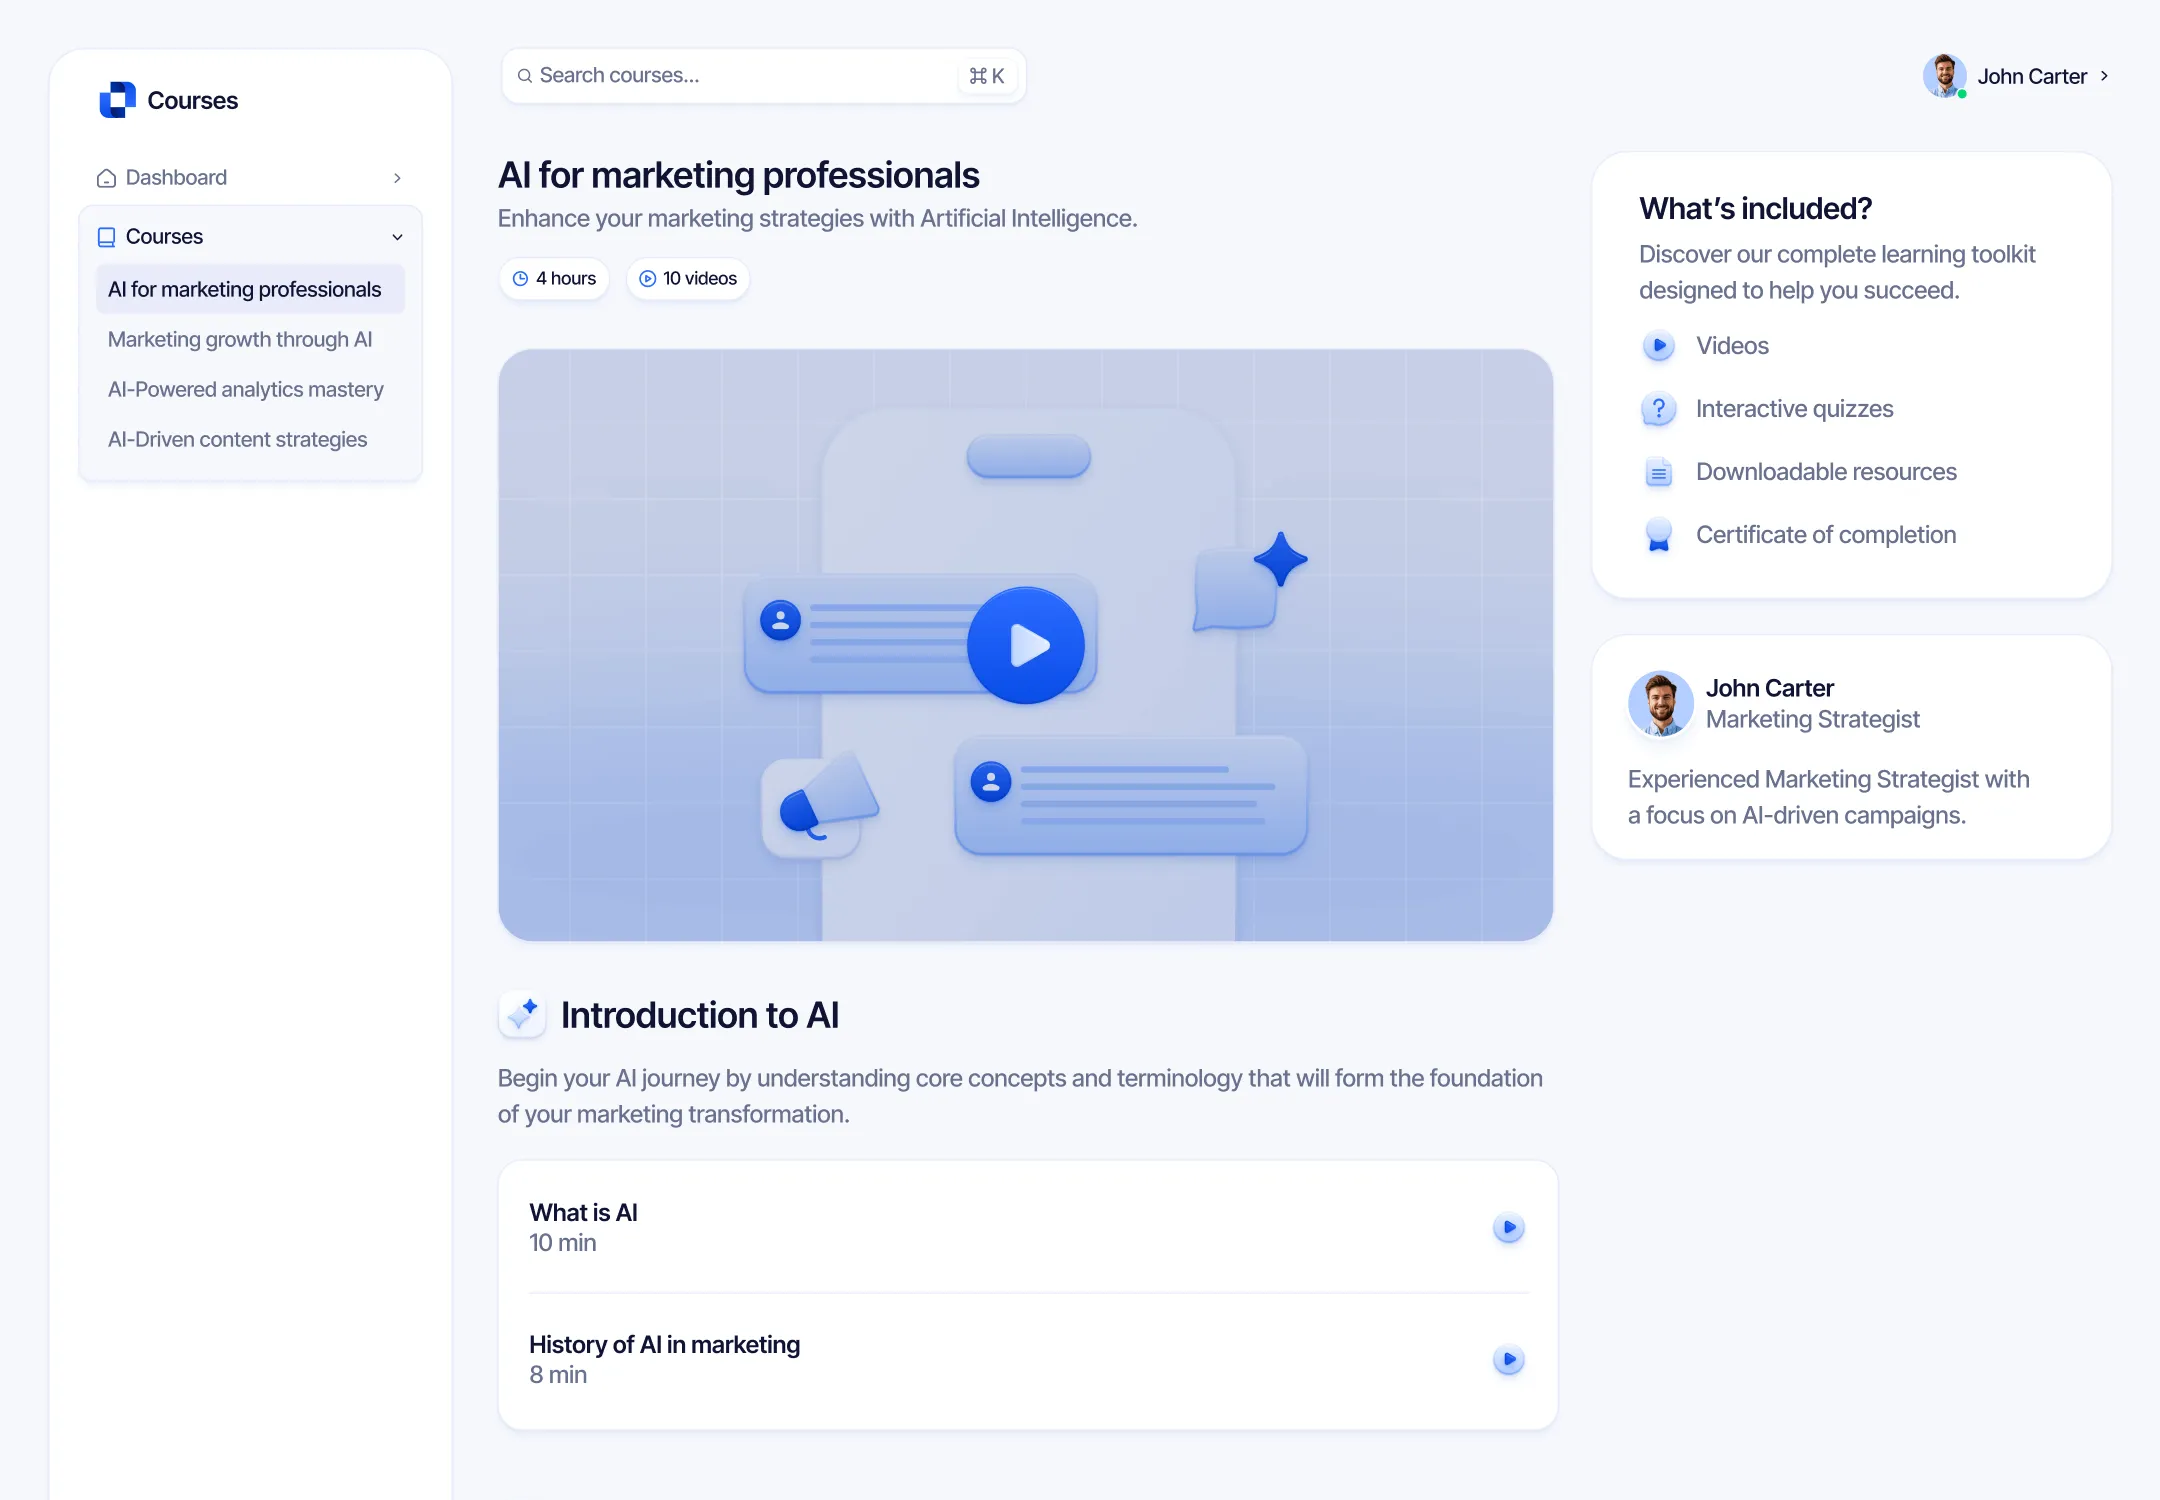
Task: Click the 10 videos badge
Action: 688,279
